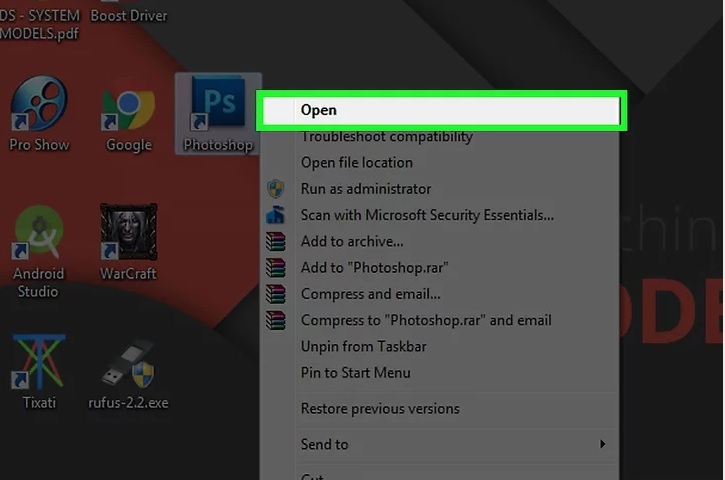Viewport: 725px width, 480px height.
Task: Select Compress and email...
Action: [x=439, y=294]
